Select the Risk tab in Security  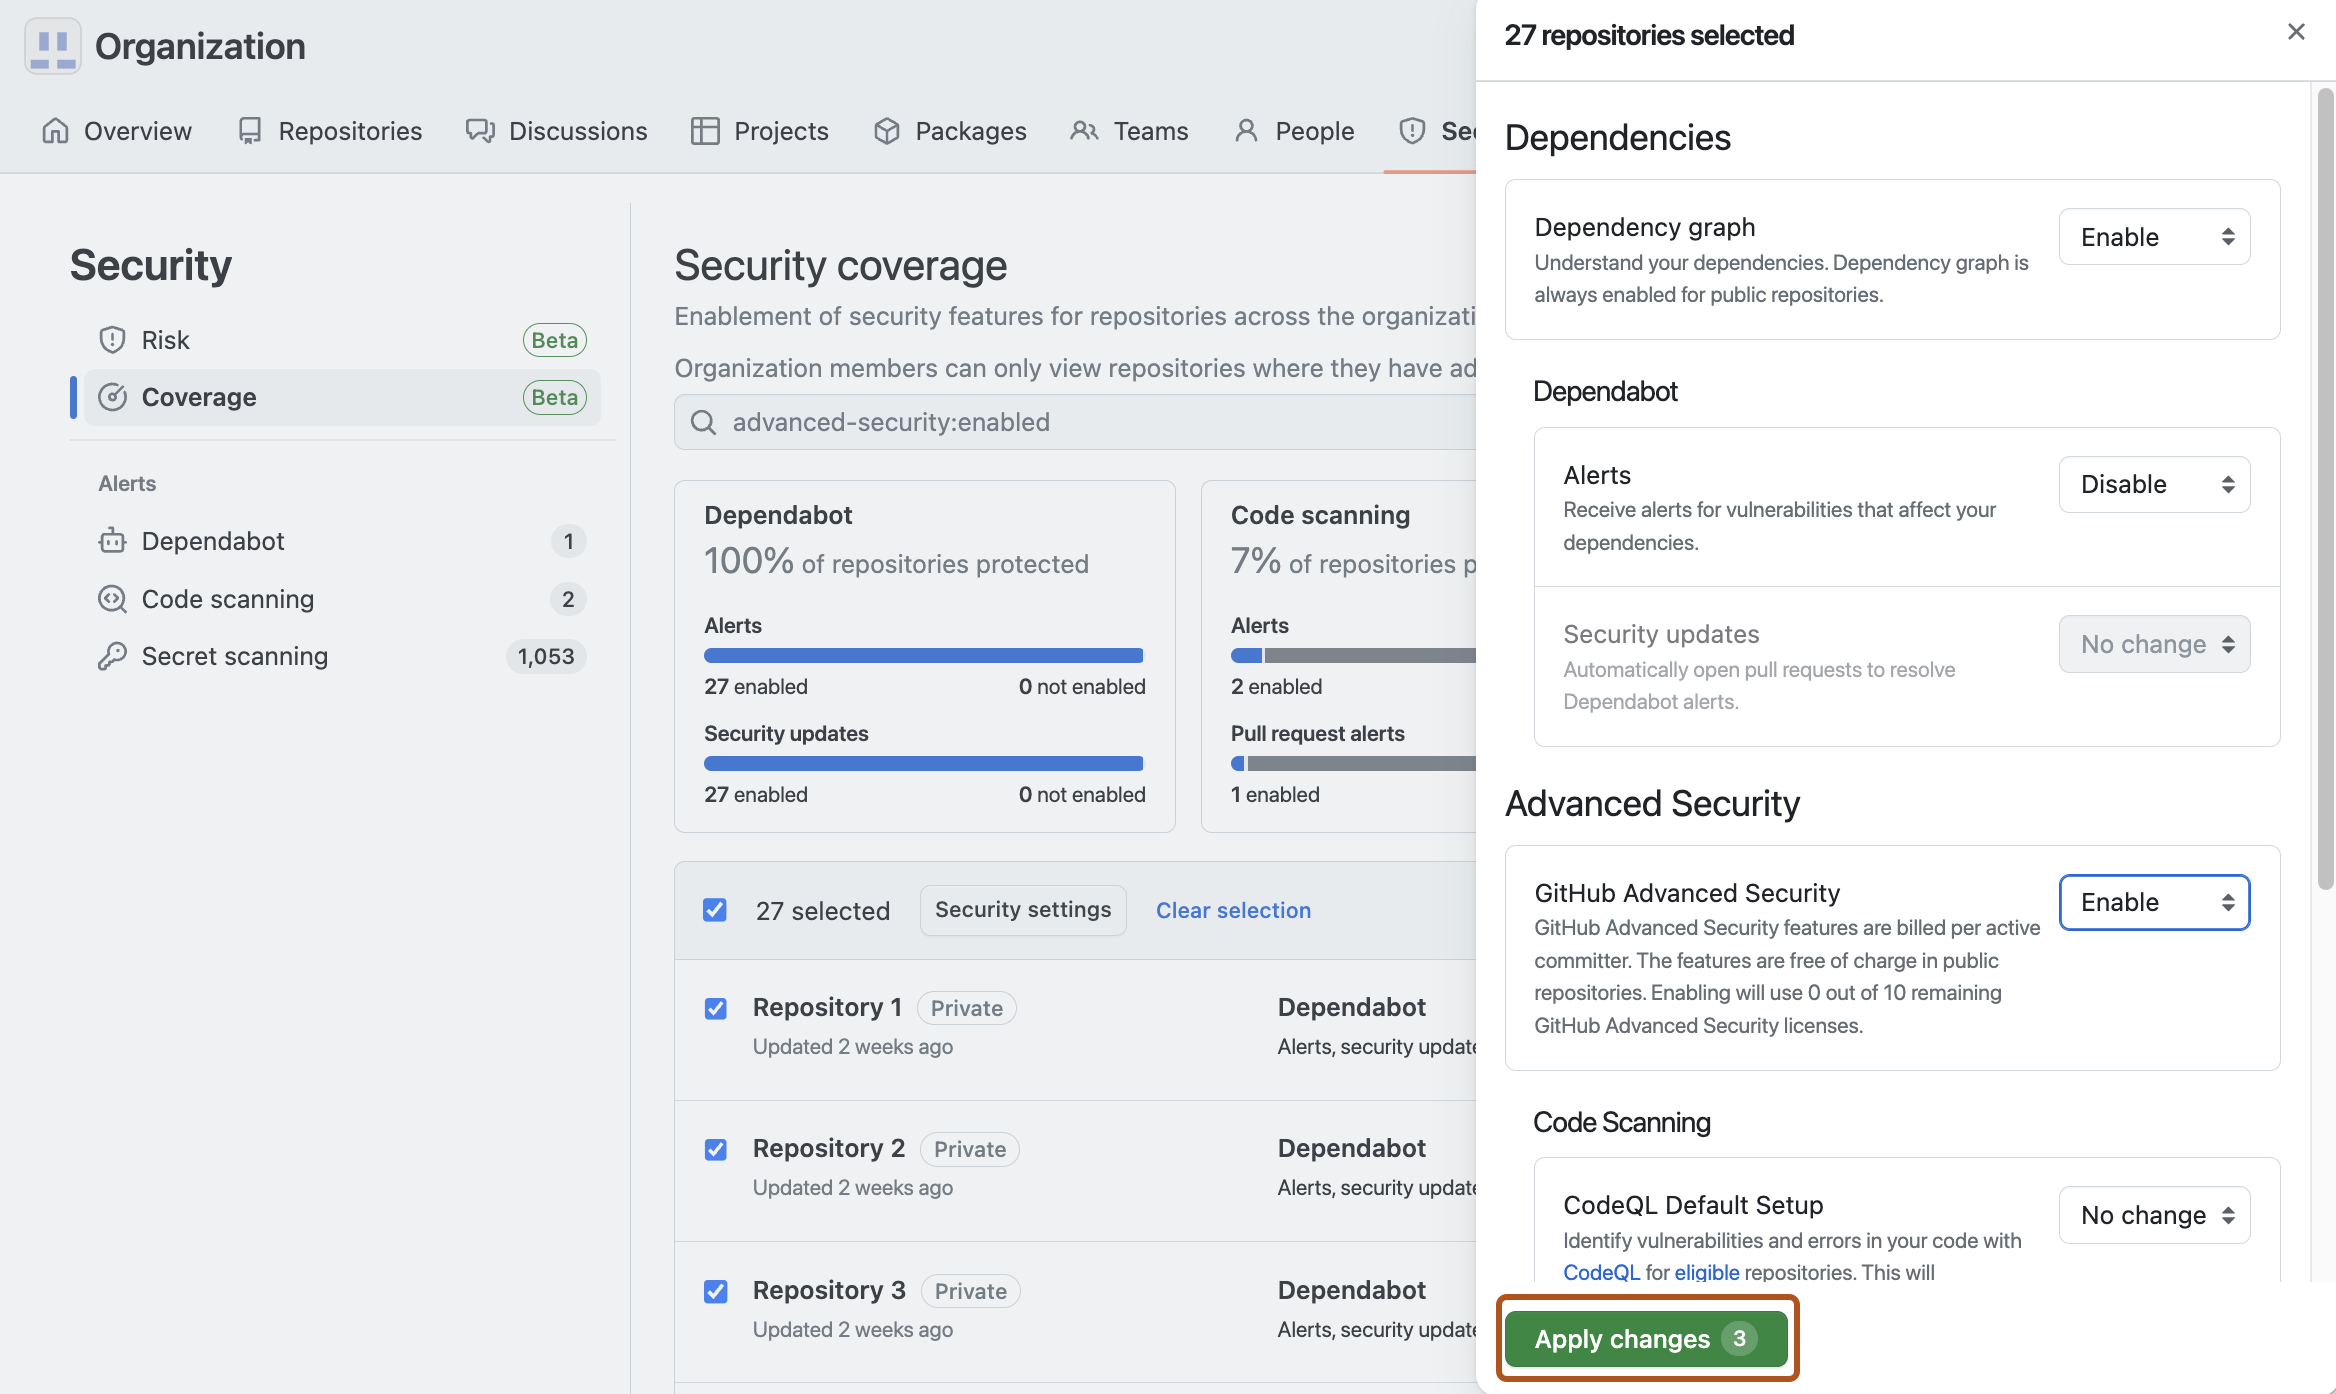coord(163,340)
